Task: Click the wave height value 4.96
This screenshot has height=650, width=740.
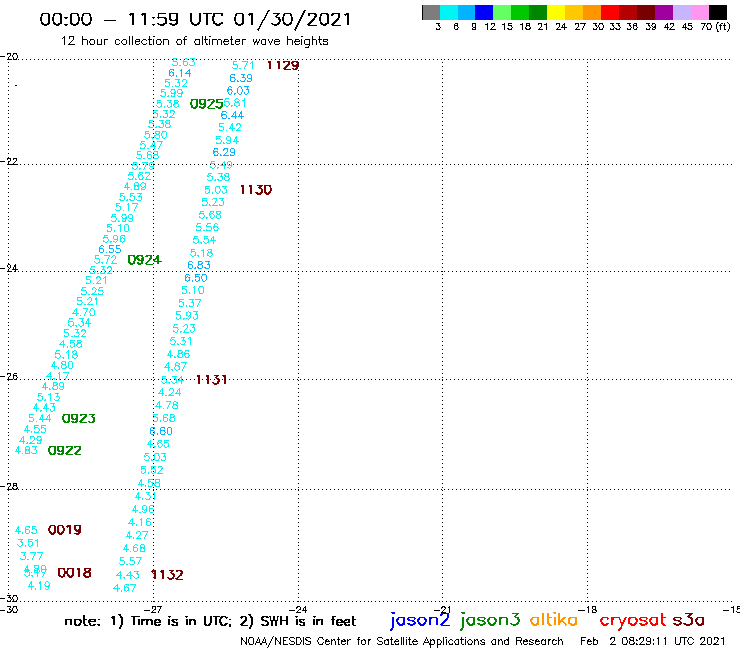Action: (x=143, y=509)
